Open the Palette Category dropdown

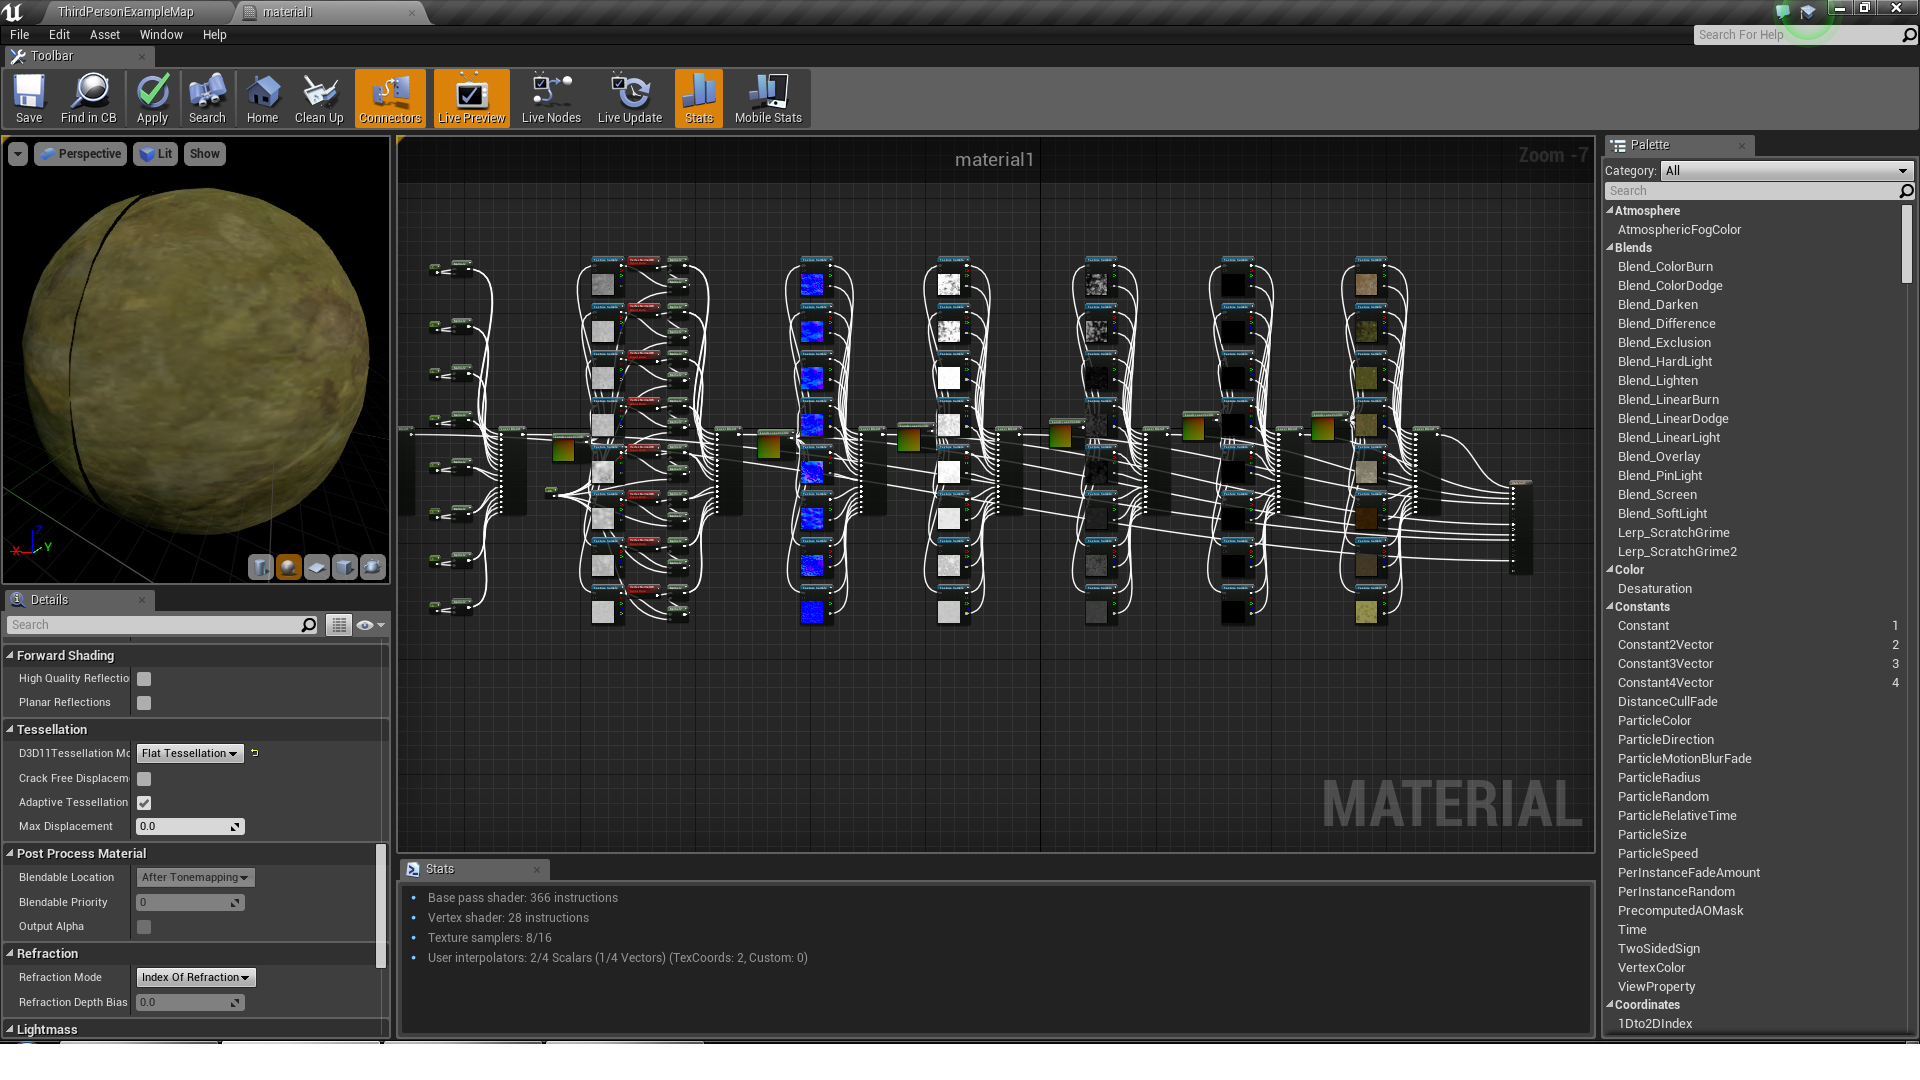[1787, 171]
